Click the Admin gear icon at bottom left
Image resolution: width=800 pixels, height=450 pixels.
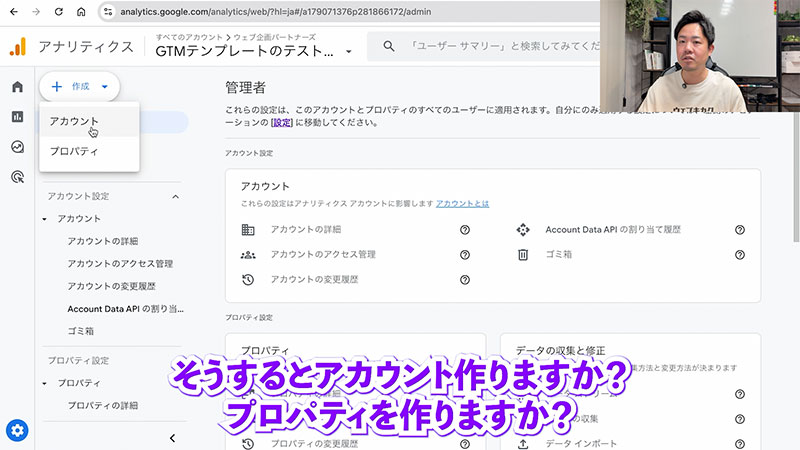tap(17, 431)
